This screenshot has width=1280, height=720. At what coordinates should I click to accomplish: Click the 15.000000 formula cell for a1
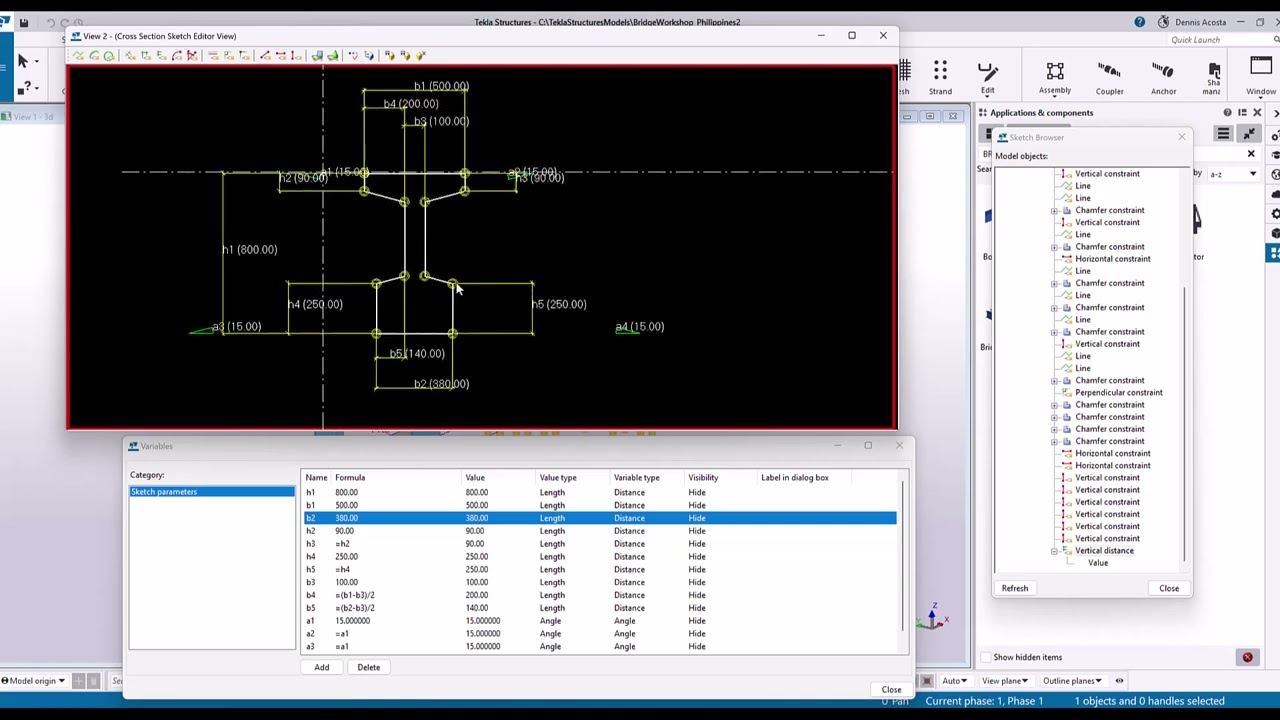coord(352,621)
